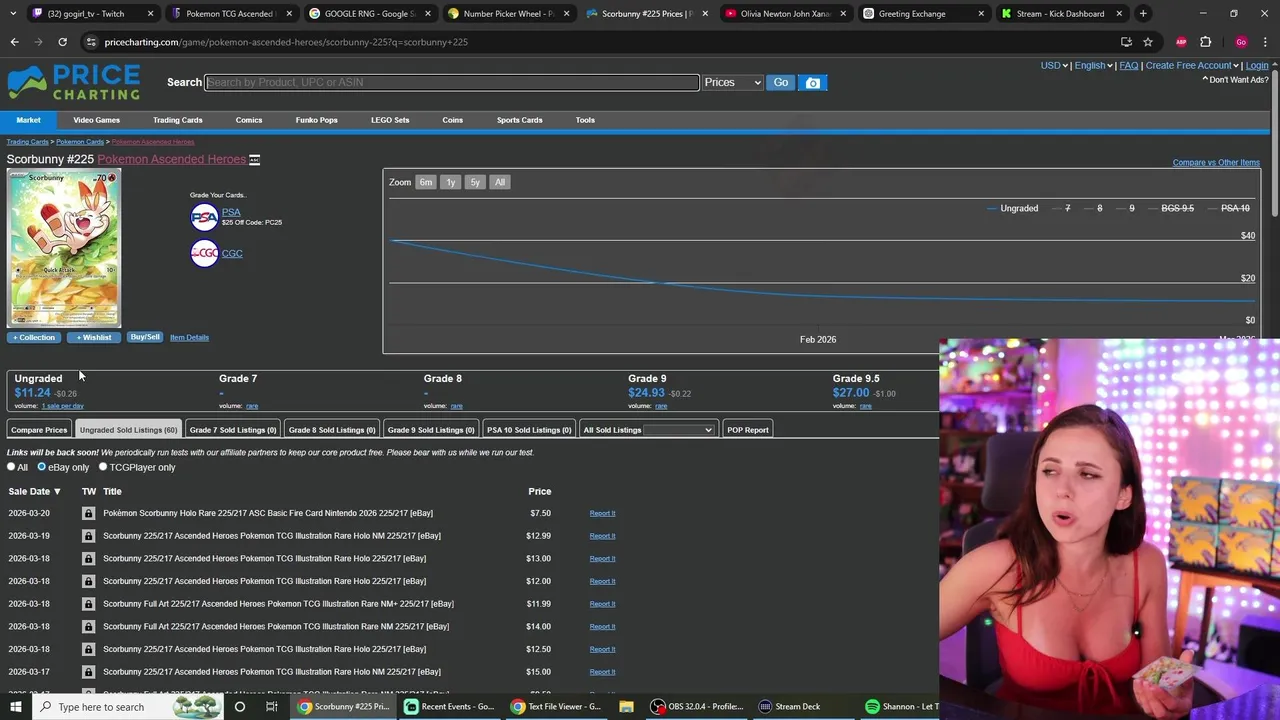The image size is (1280, 720).
Task: Open the POP Report tab
Action: tap(748, 430)
